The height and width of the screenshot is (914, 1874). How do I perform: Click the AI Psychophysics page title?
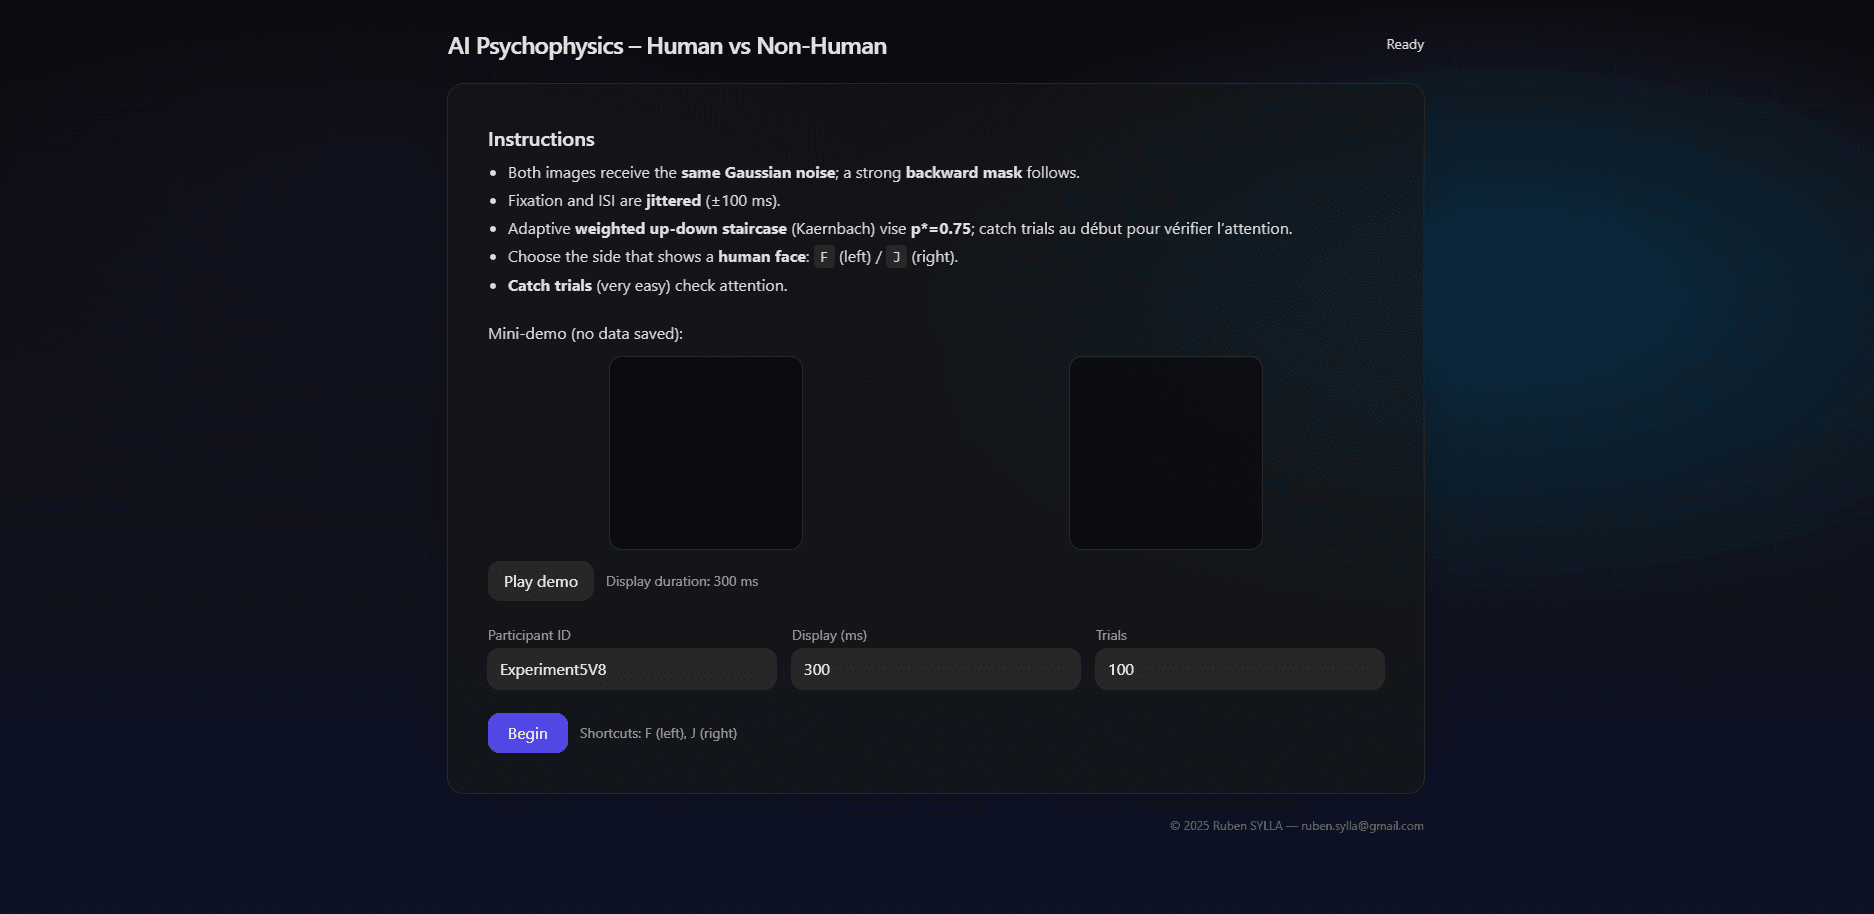[667, 46]
